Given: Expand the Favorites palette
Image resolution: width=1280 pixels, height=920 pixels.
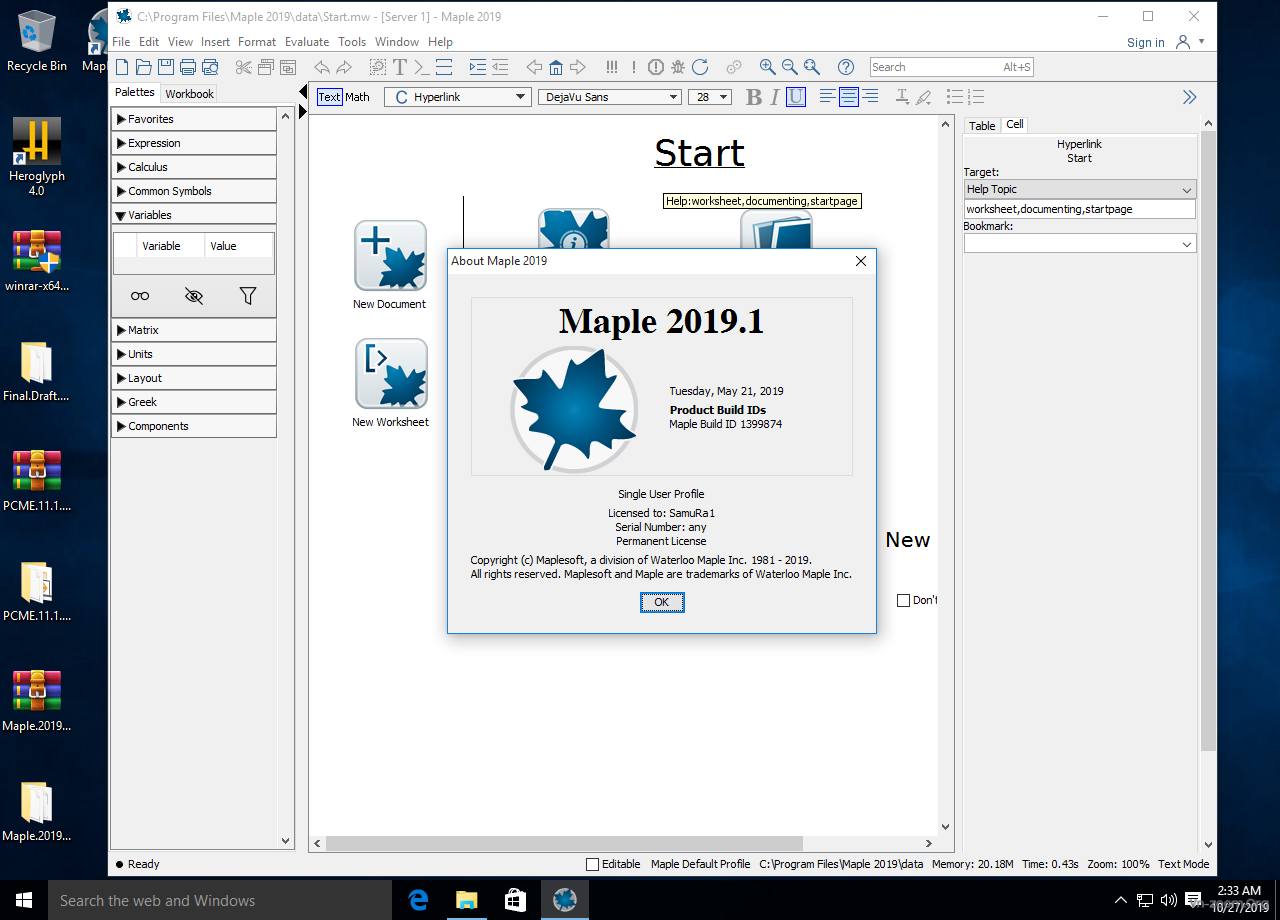Looking at the screenshot, I should (x=194, y=119).
